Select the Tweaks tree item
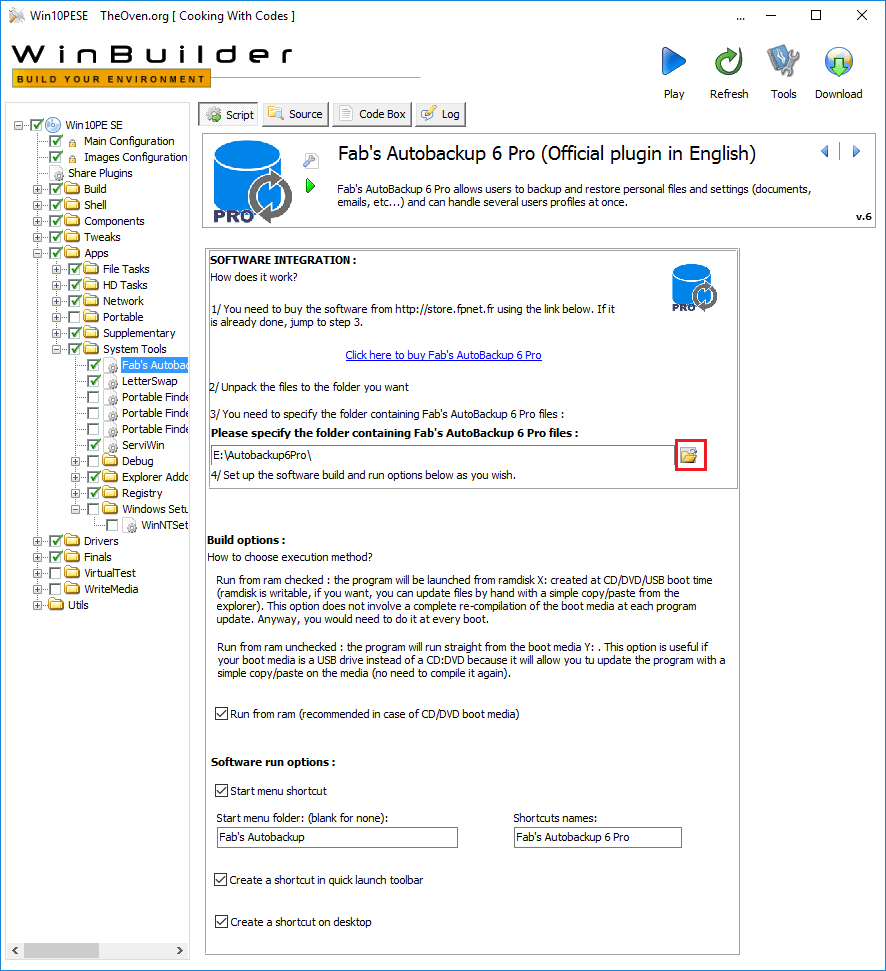The image size is (886, 971). [x=102, y=237]
